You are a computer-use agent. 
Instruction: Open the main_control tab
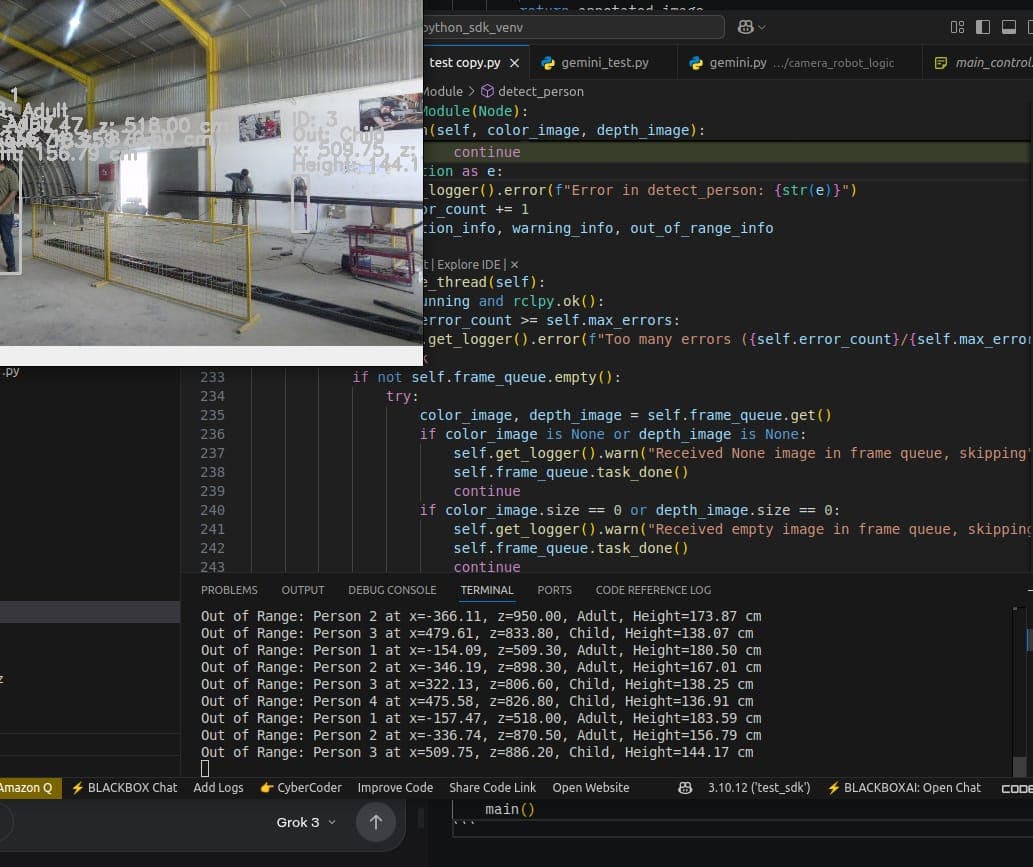(984, 63)
